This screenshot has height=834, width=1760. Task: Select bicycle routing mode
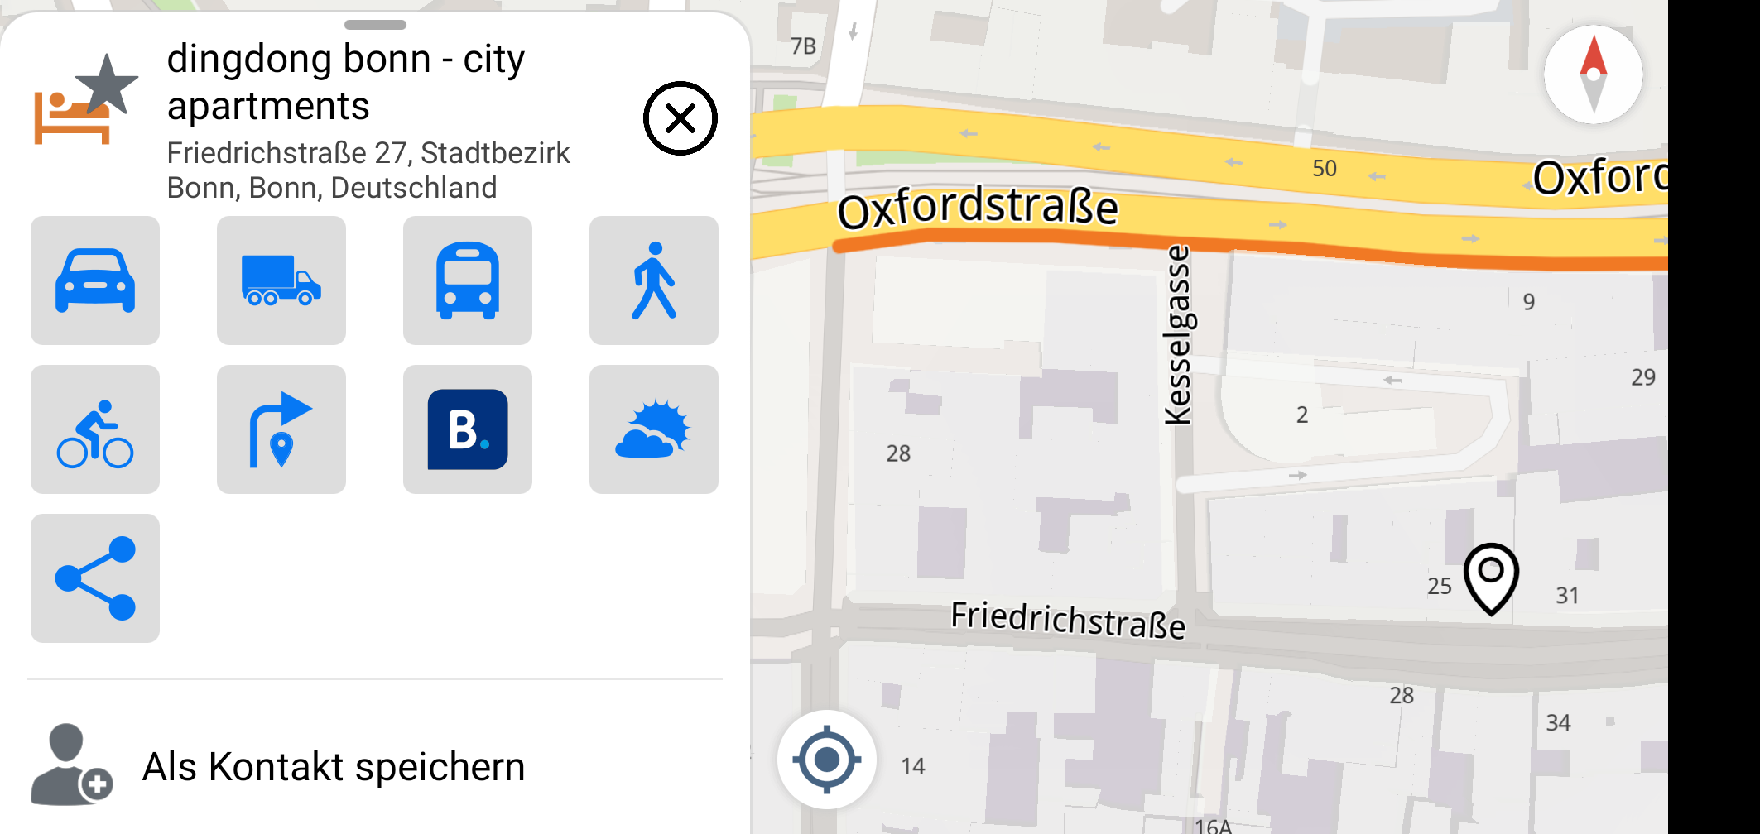tap(95, 430)
